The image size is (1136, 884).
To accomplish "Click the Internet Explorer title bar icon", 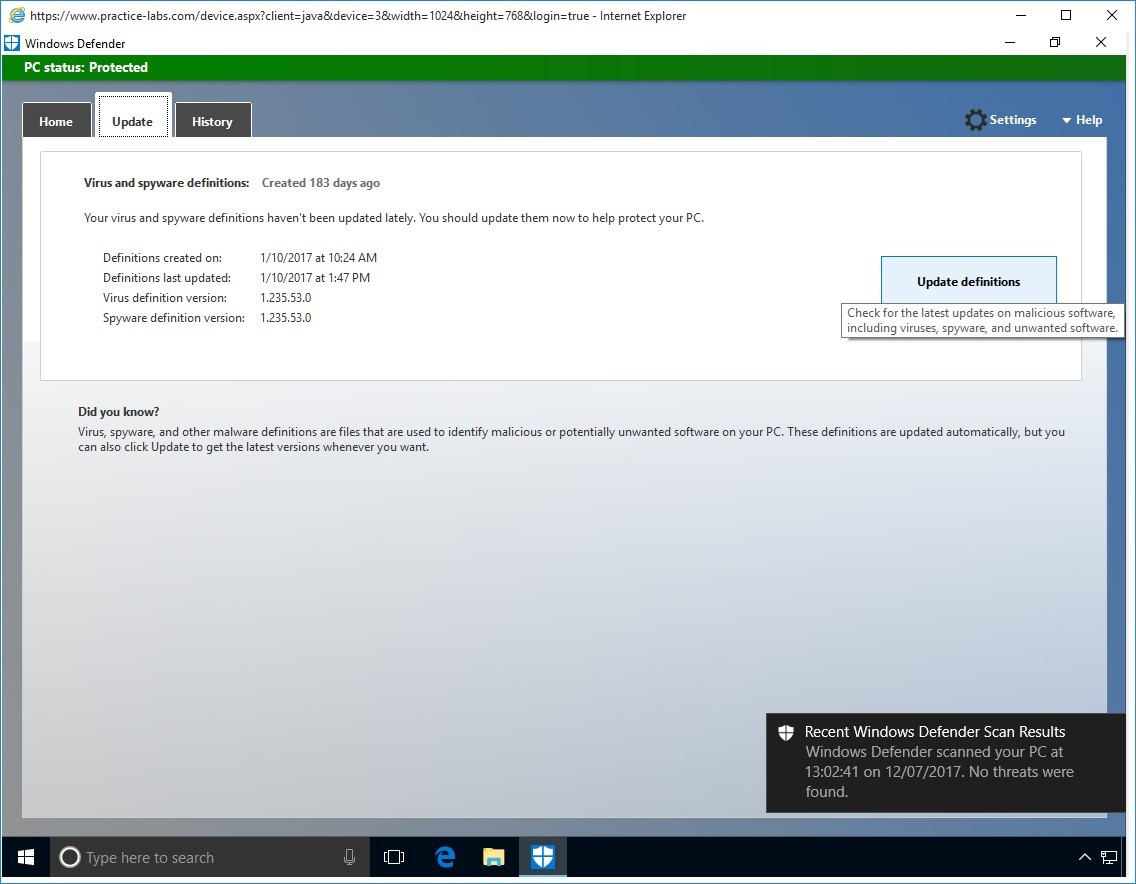I will [x=17, y=15].
